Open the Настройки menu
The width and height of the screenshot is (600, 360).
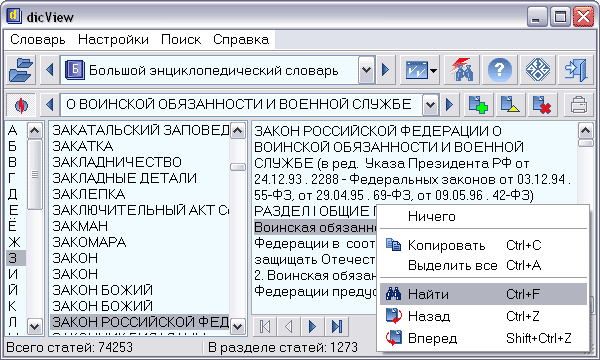113,39
